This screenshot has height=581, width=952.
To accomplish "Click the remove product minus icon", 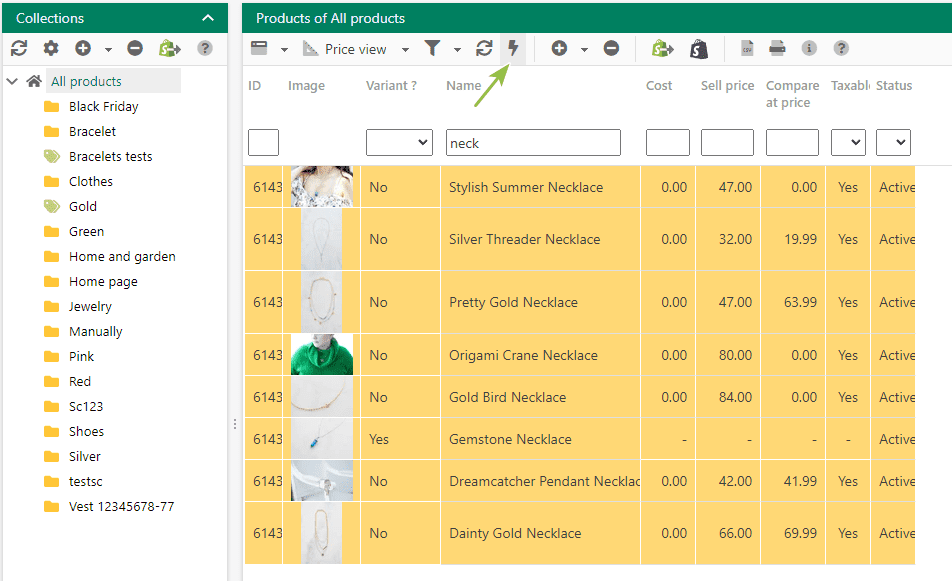I will point(611,48).
